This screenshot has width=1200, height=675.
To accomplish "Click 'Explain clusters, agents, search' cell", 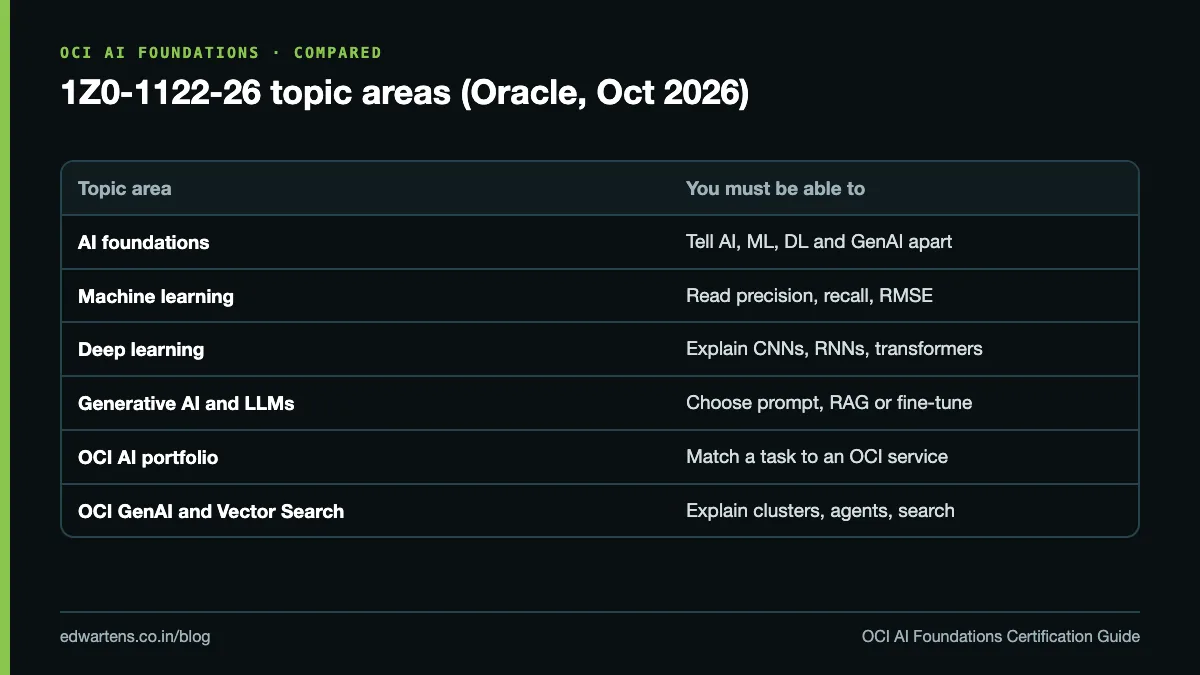I will [x=820, y=512].
